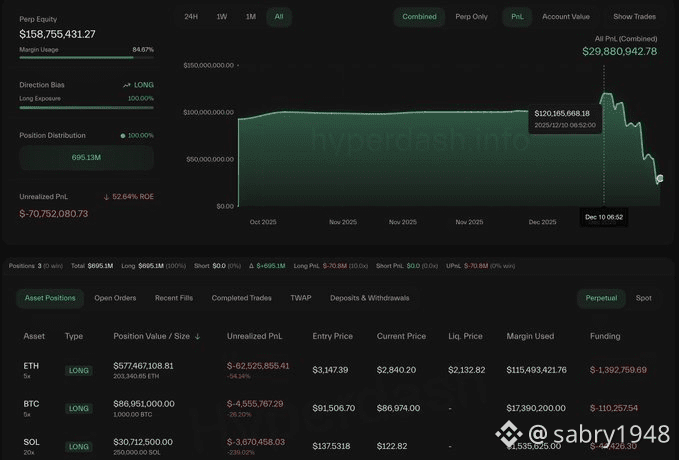Screen dimensions: 679x460
Task: Click SOL position value $30,712,500.00
Action: [x=143, y=442]
